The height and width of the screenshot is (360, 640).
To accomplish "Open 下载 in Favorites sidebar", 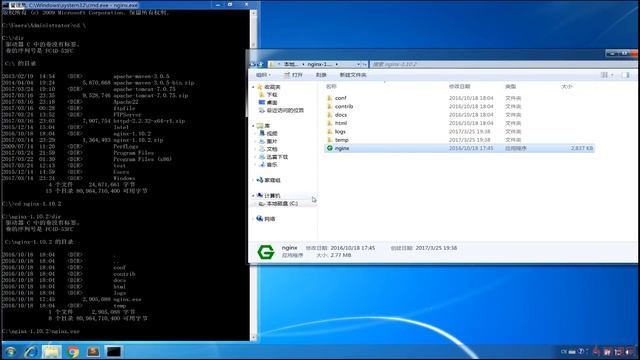I will (x=272, y=95).
